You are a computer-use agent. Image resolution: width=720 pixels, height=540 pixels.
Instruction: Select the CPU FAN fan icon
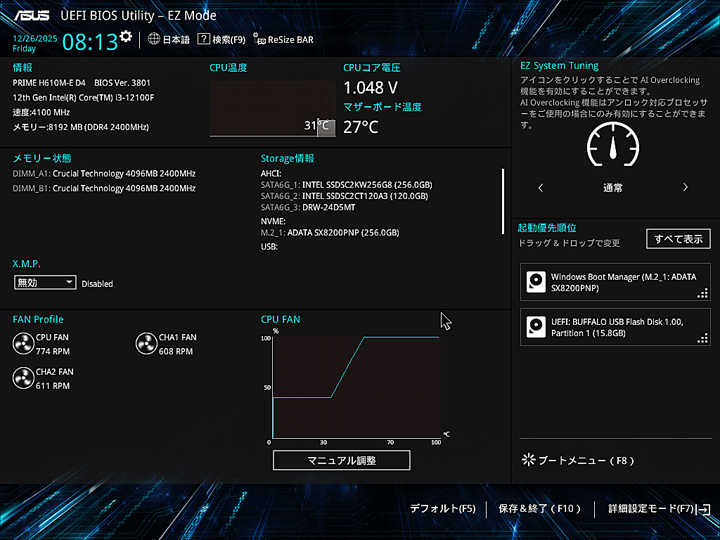[x=23, y=345]
